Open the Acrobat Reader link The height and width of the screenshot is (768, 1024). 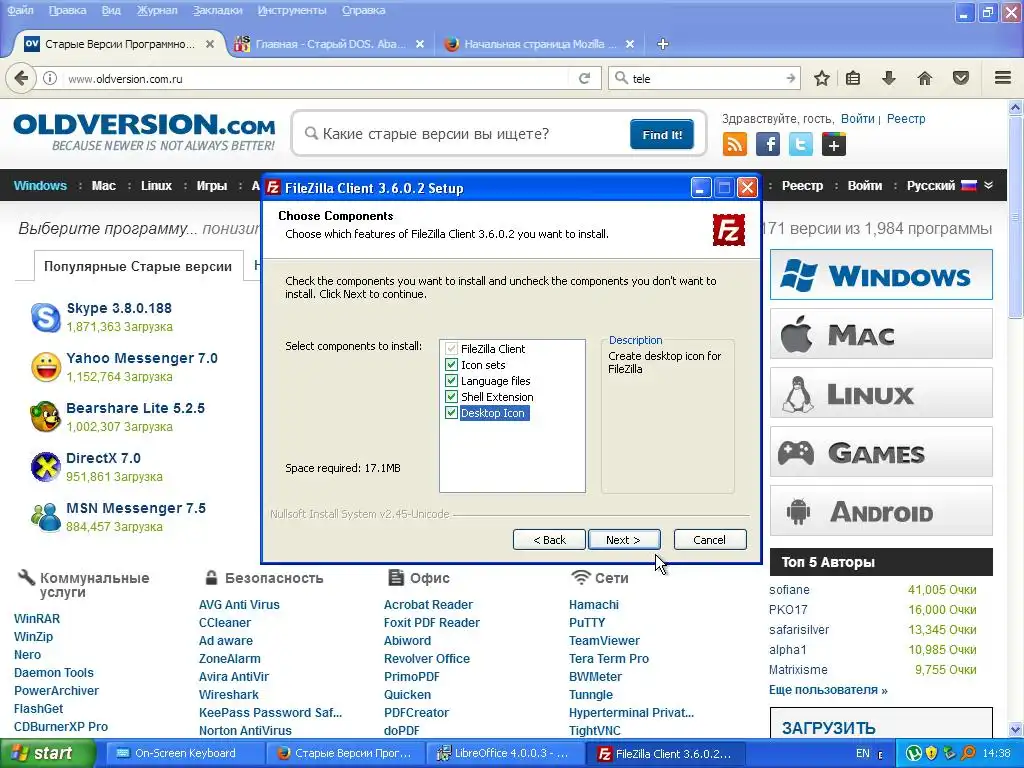tap(428, 605)
